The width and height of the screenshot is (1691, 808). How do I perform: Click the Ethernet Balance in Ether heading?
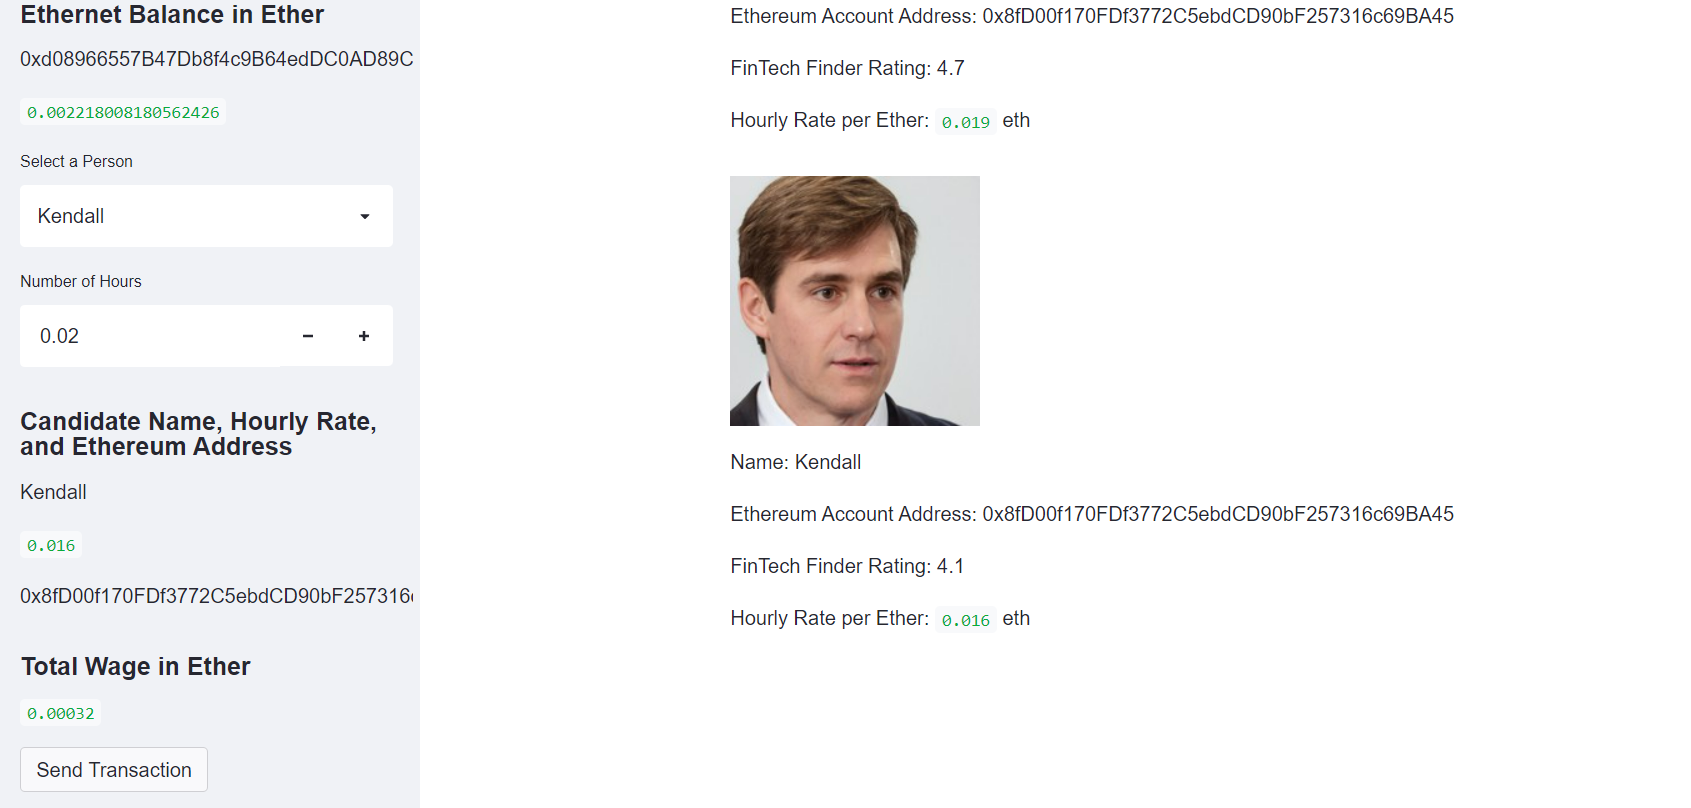(x=171, y=15)
